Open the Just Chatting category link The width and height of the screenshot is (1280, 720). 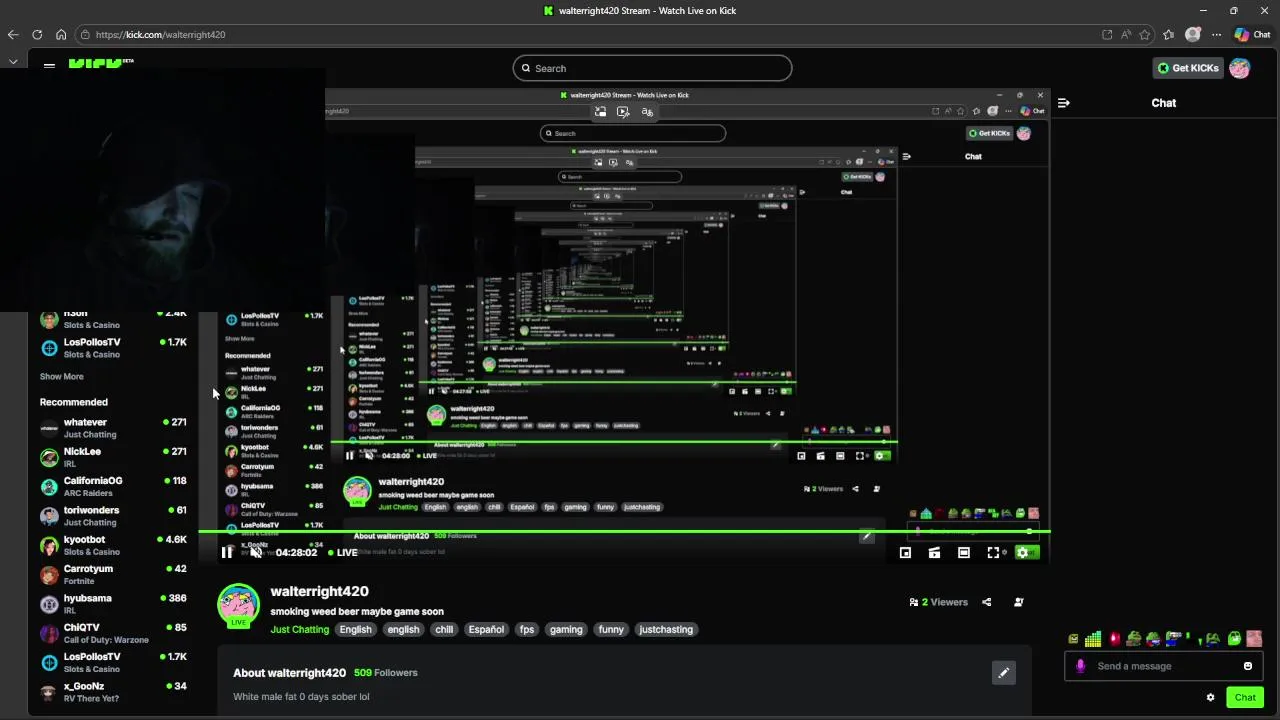point(299,629)
